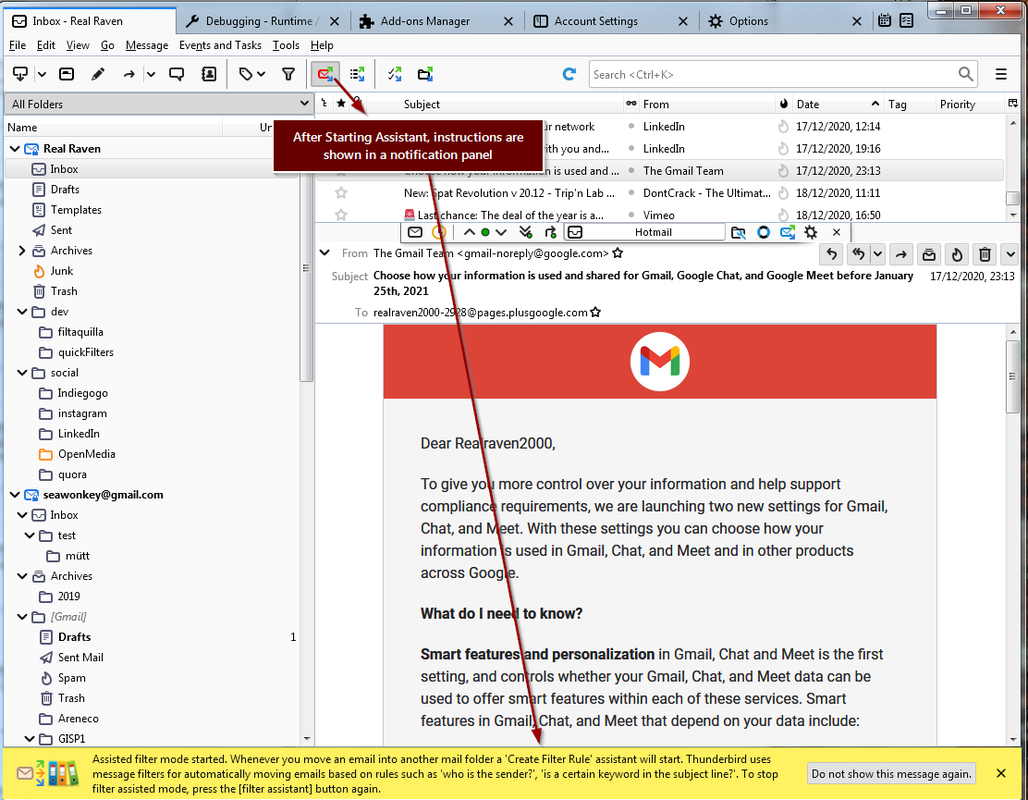Screen dimensions: 1028x800
Task: Click the message body vertical scrollbar thumb
Action: coord(1013,377)
